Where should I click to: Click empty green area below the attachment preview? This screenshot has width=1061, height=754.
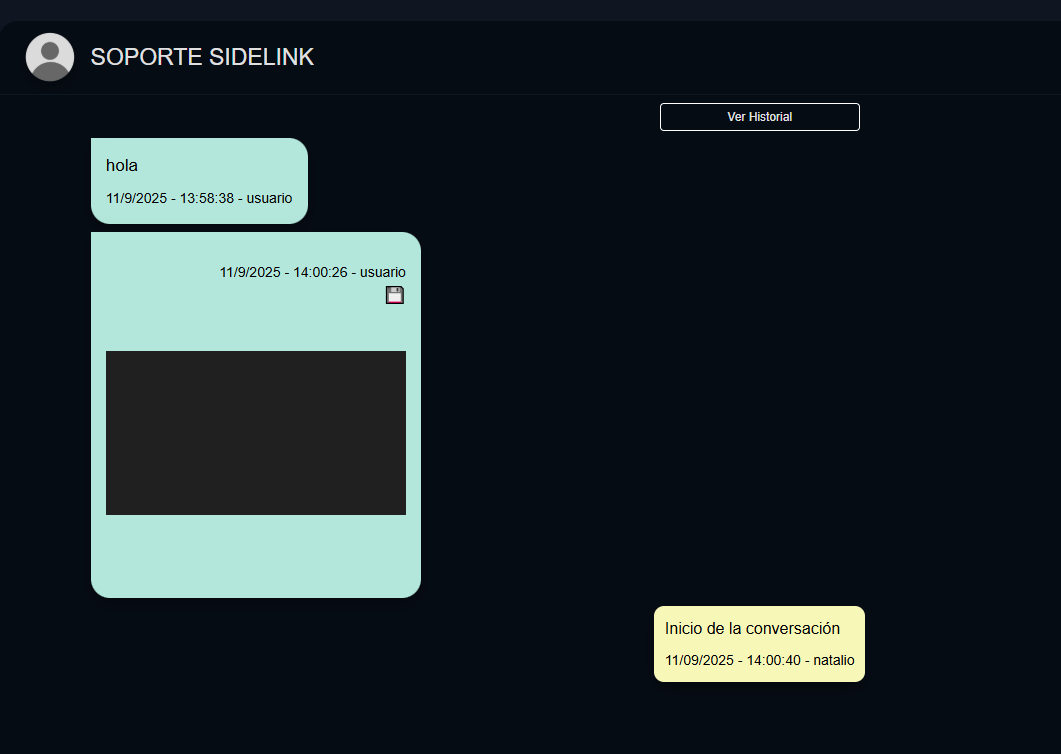(x=256, y=555)
